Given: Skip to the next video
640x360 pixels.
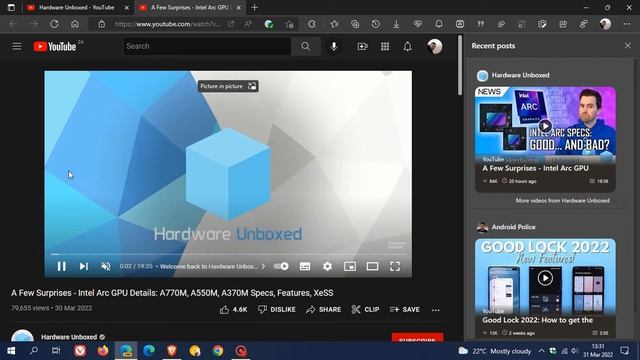Looking at the screenshot, I should pos(84,267).
